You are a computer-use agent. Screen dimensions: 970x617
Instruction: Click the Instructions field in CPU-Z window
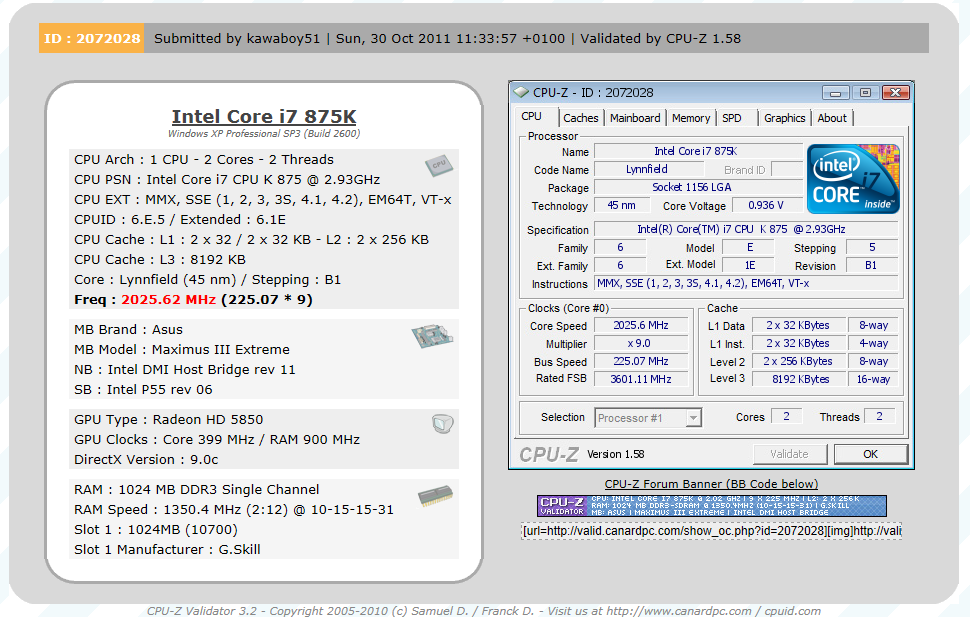(x=746, y=283)
